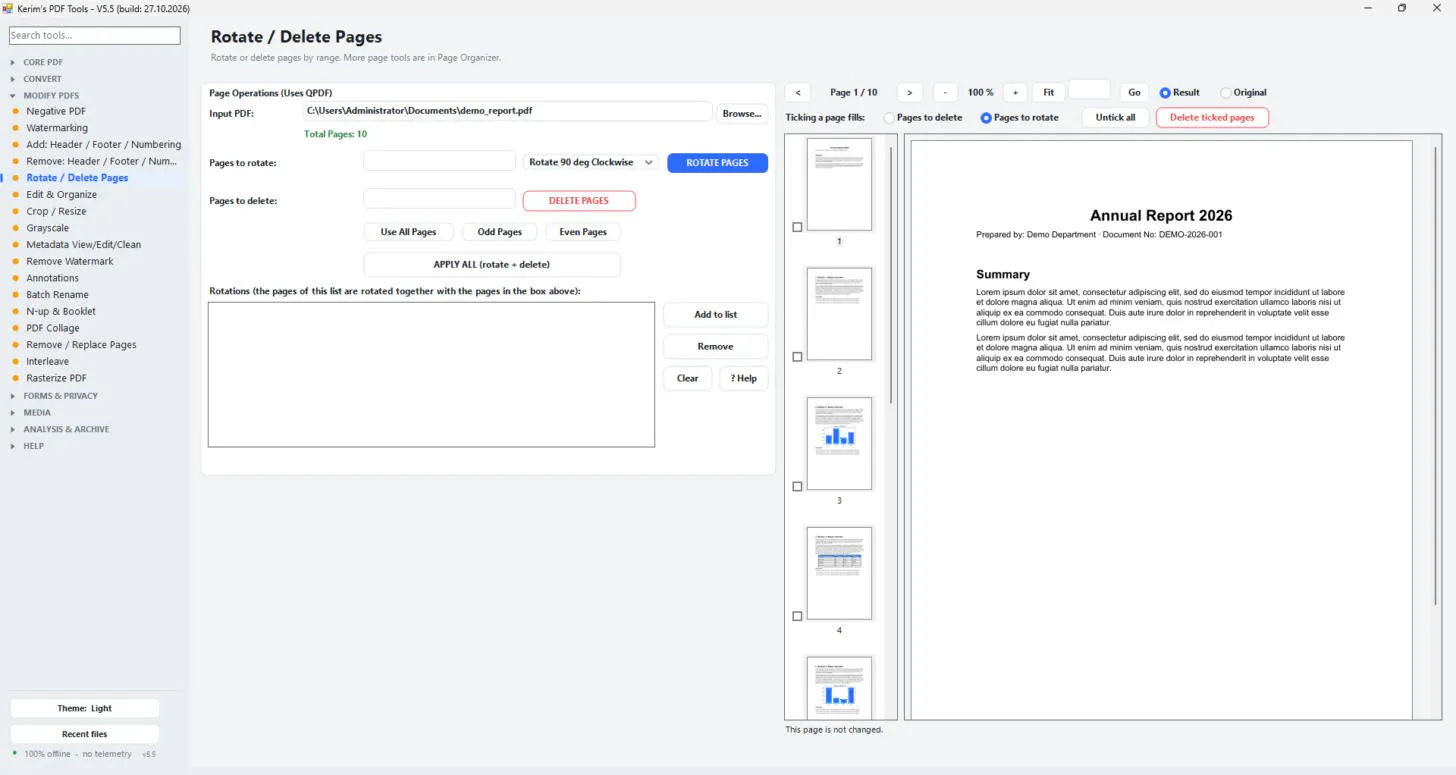
Task: Tick the checkbox for page 3 thumbnail
Action: 797,487
